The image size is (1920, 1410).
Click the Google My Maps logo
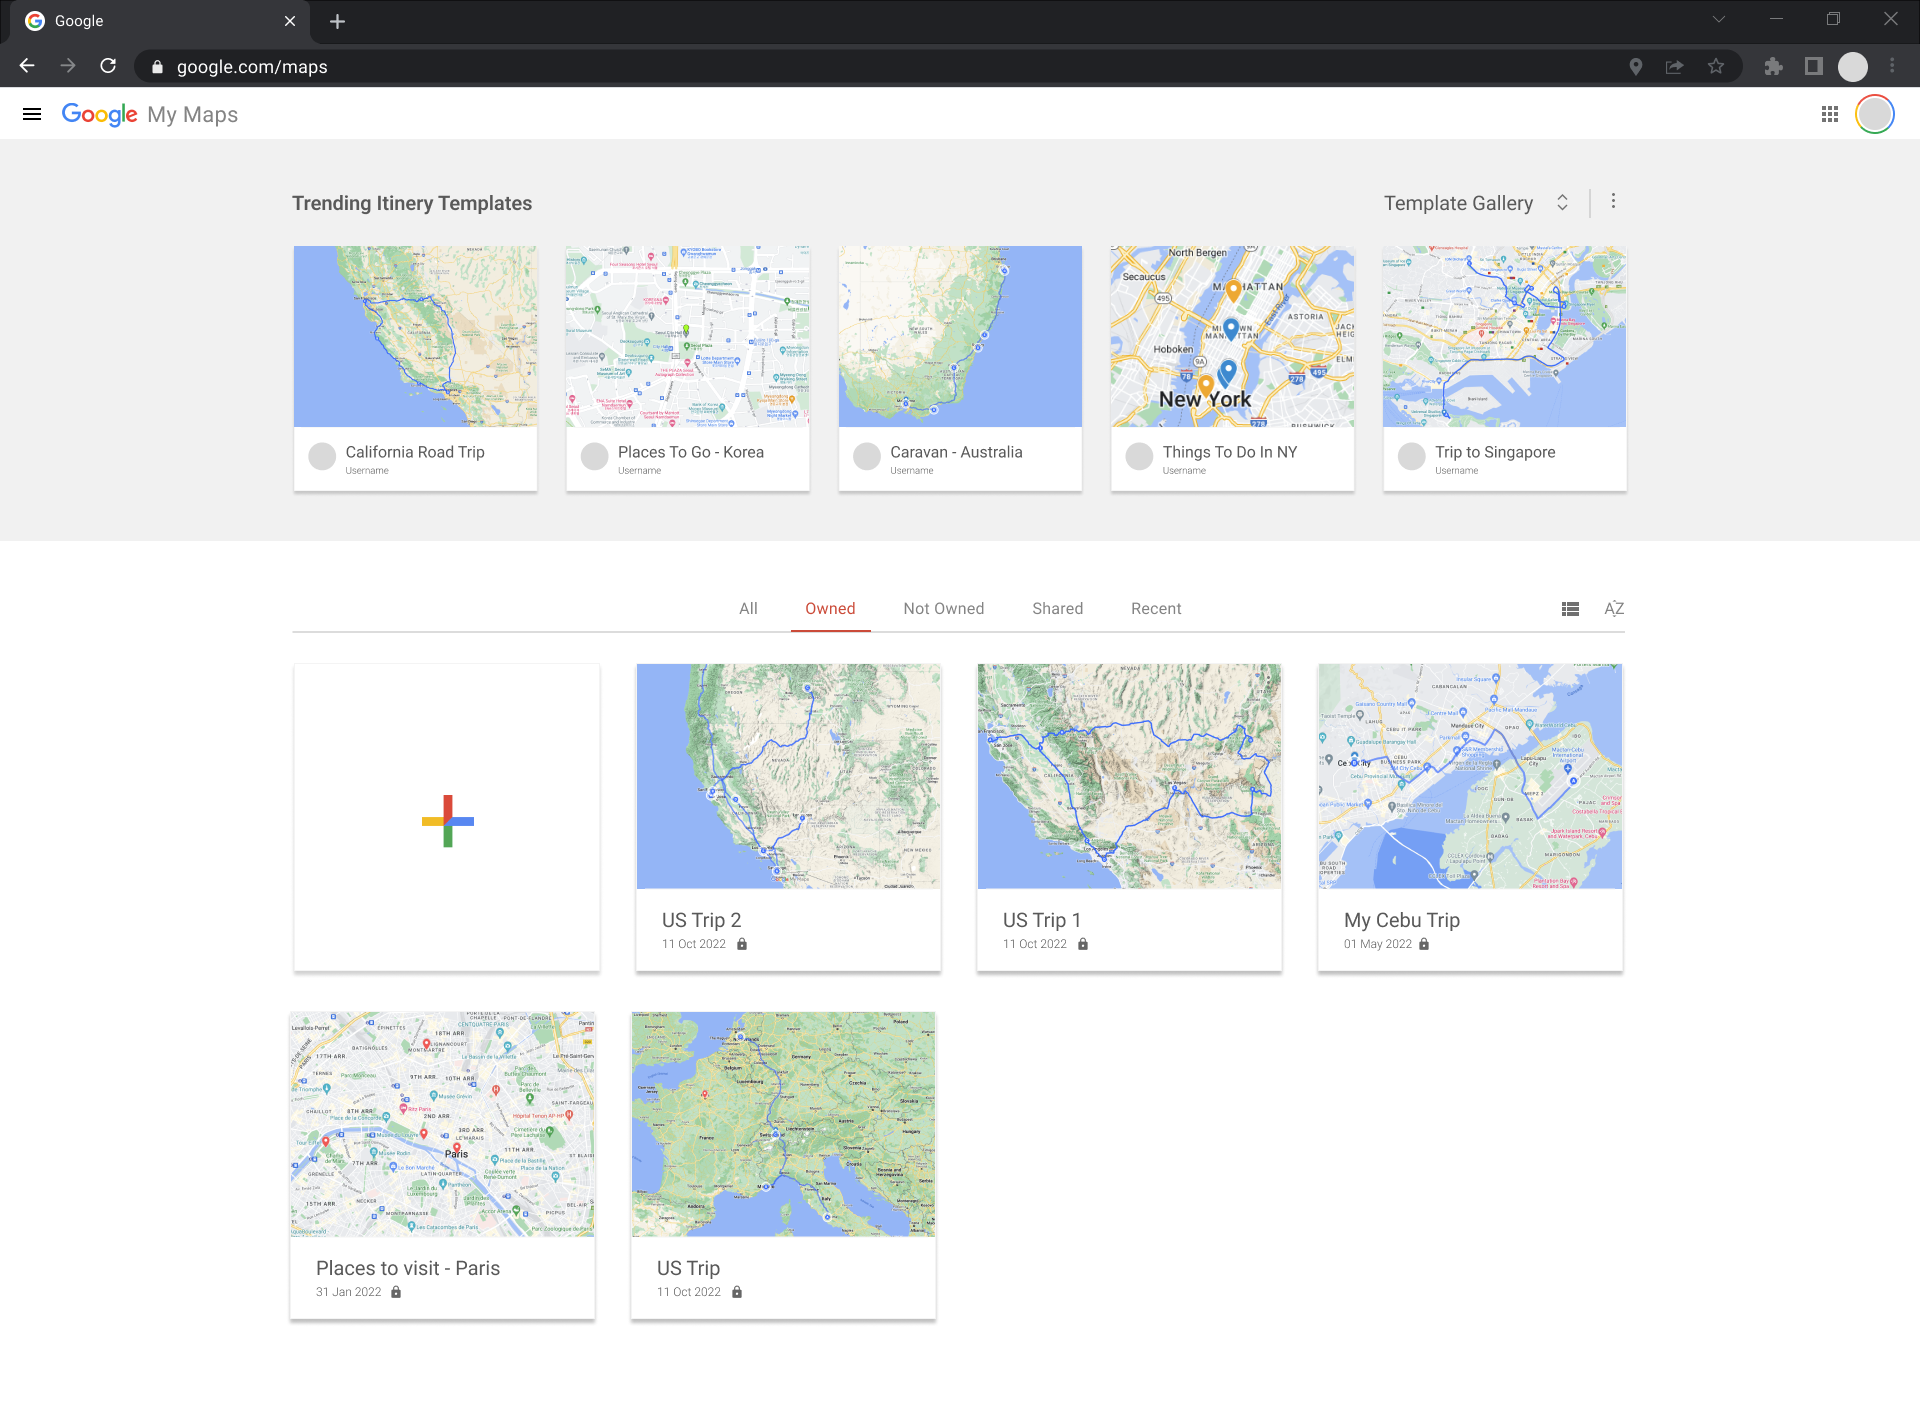click(150, 114)
